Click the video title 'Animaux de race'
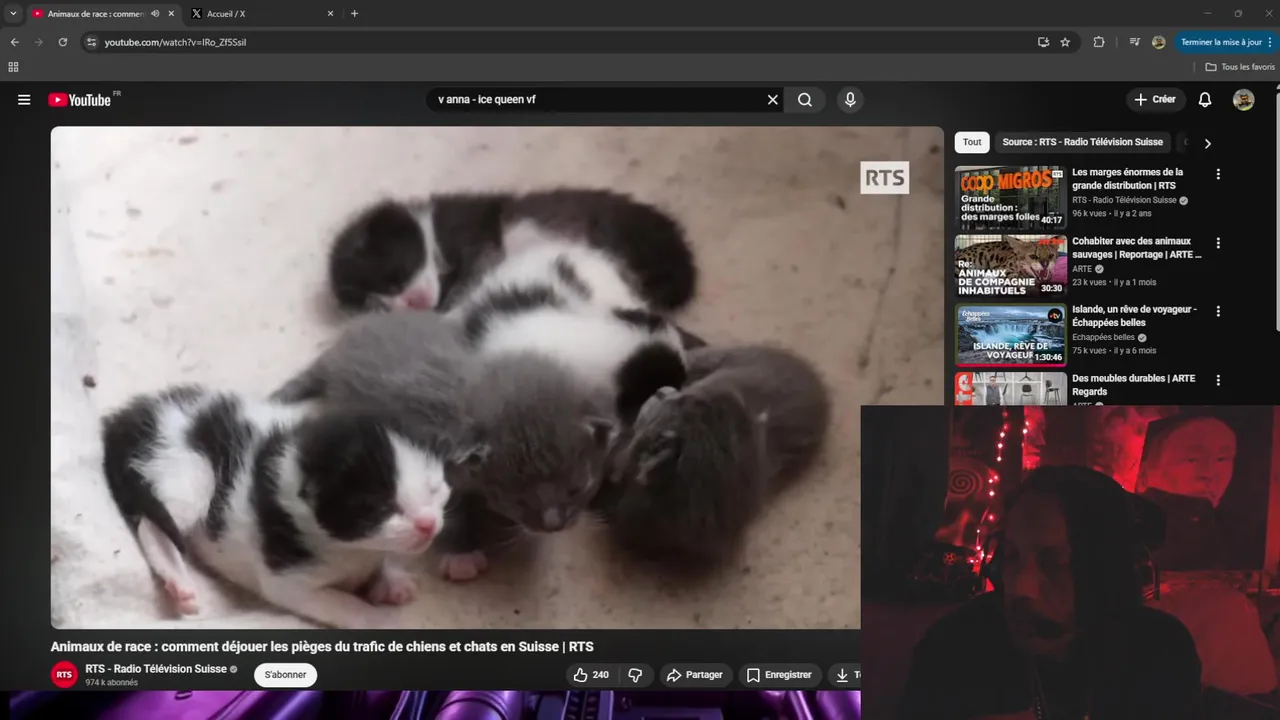Screen dimensions: 1280x720 (322, 647)
